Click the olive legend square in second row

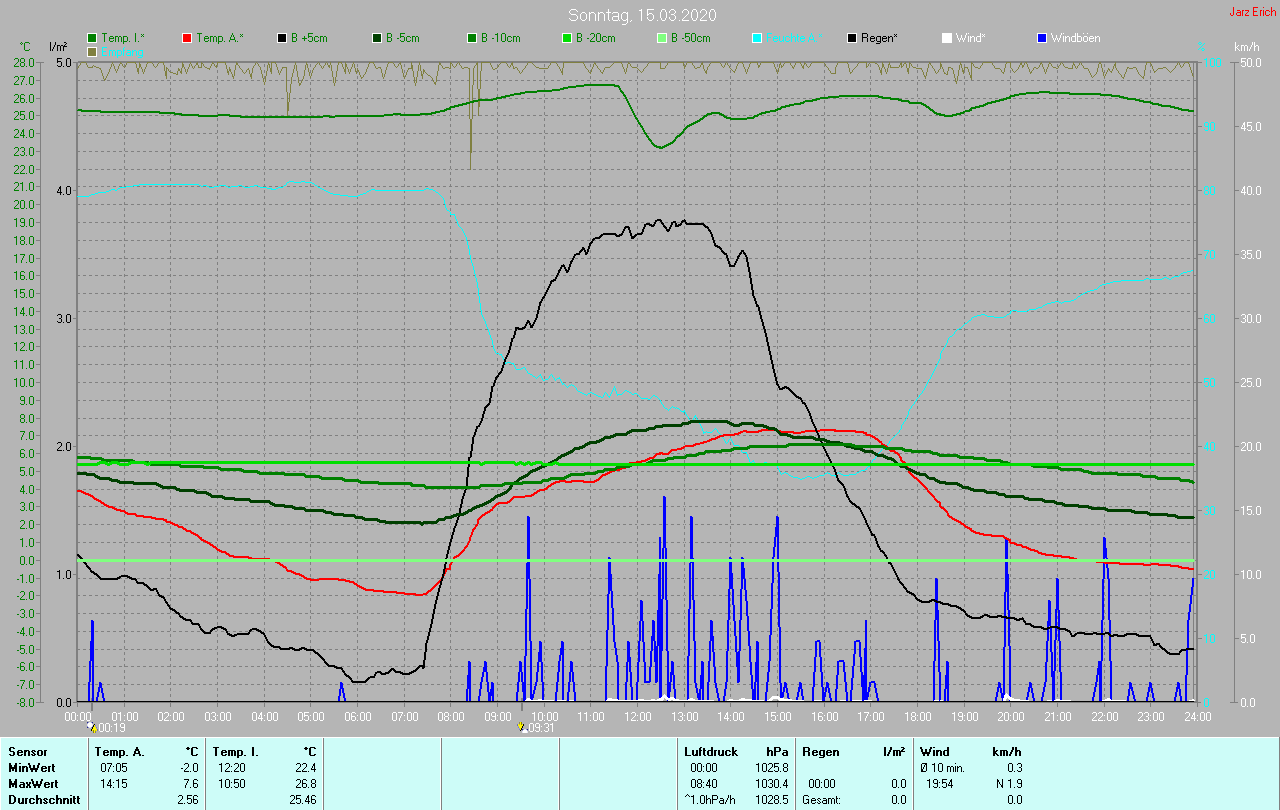point(93,51)
